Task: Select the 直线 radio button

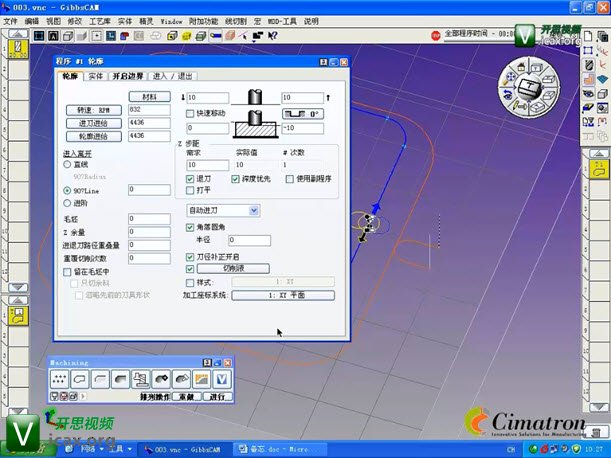Action: click(x=67, y=164)
